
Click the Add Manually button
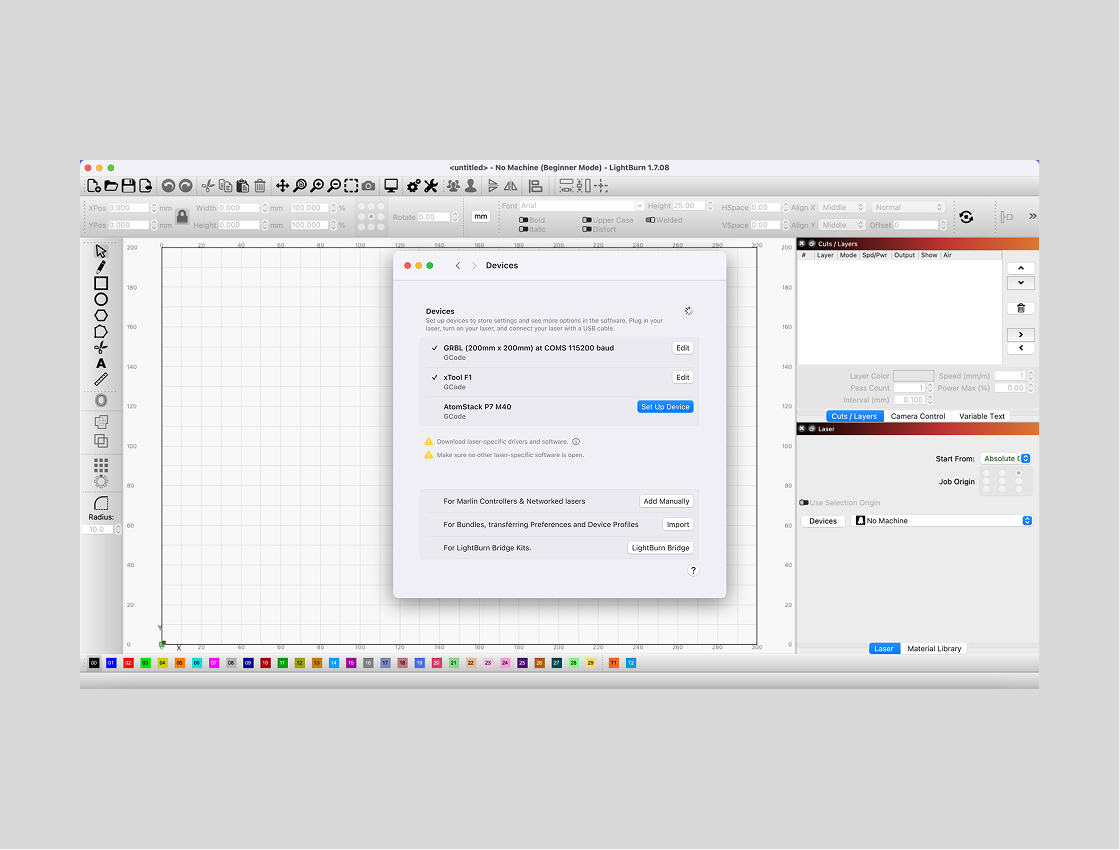(x=666, y=501)
